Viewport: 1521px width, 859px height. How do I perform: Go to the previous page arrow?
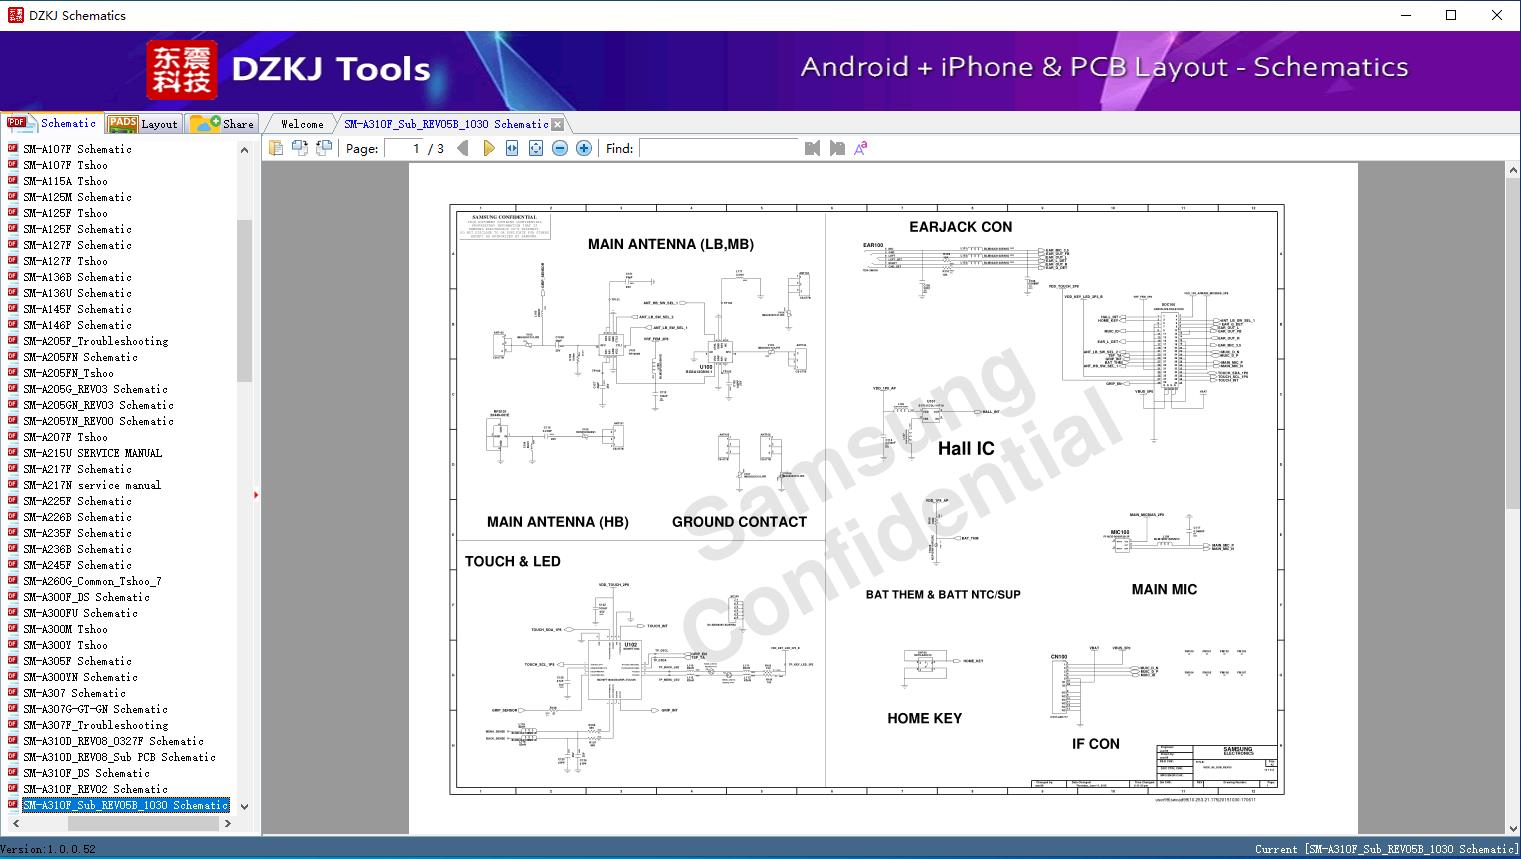pos(462,148)
